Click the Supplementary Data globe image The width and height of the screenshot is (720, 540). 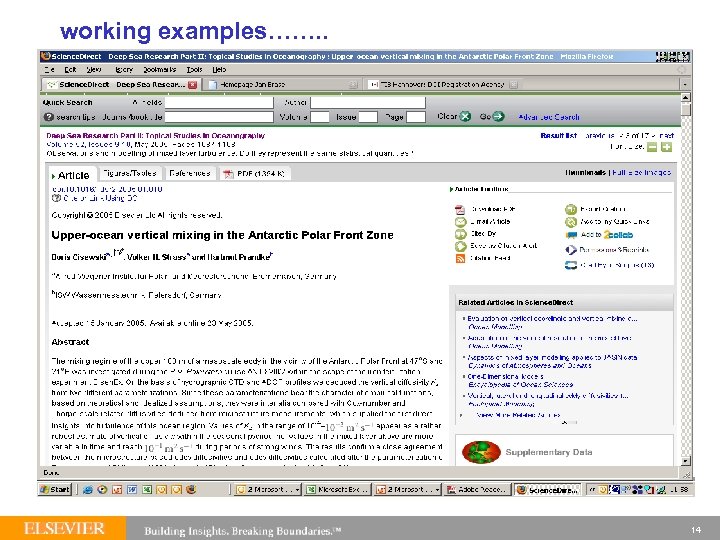[x=481, y=452]
